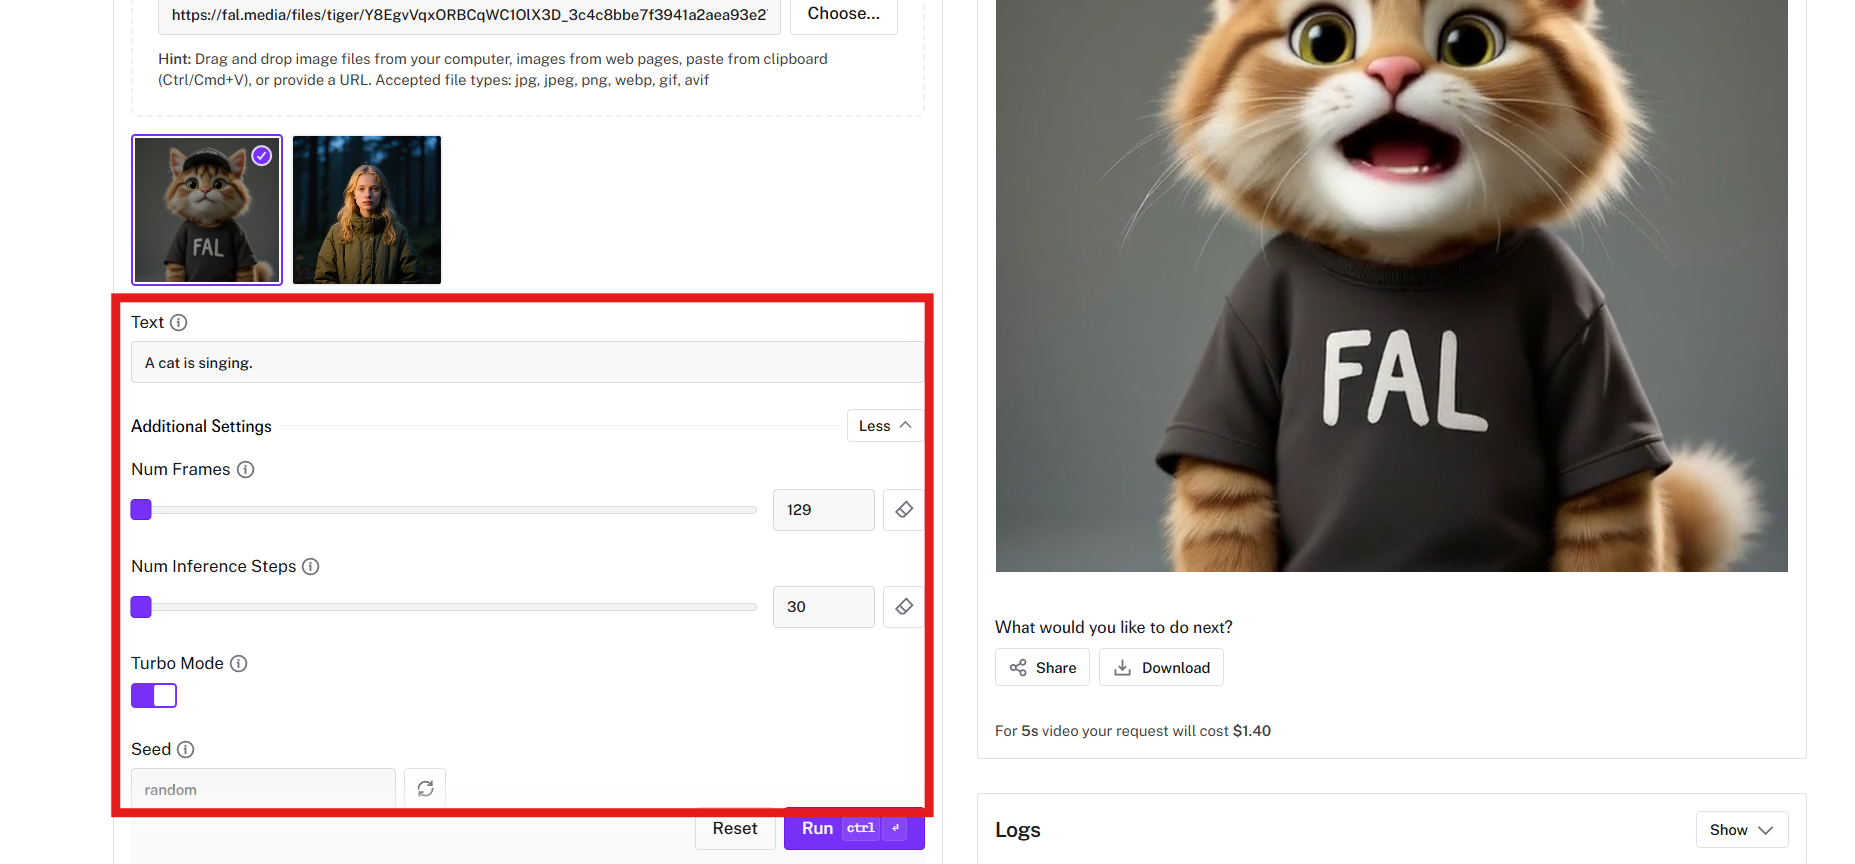
Task: Click the image URL input field
Action: pos(469,15)
